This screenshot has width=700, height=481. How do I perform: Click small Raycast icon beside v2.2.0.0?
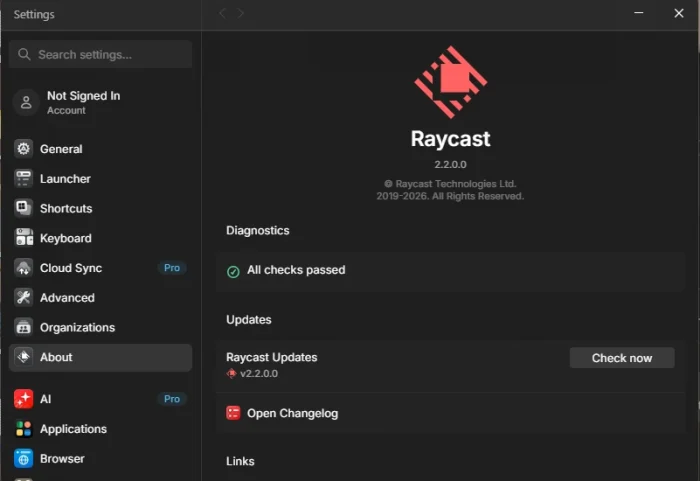point(231,373)
